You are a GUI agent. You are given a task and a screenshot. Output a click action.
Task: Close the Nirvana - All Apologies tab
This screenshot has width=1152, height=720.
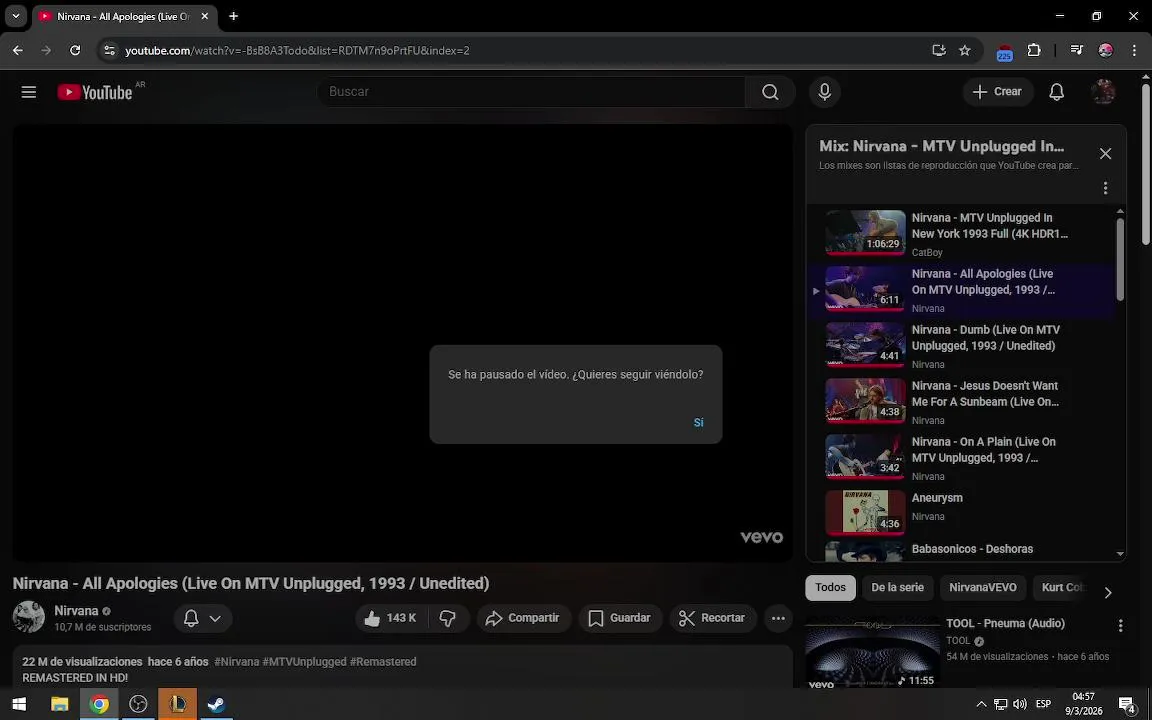[x=205, y=16]
